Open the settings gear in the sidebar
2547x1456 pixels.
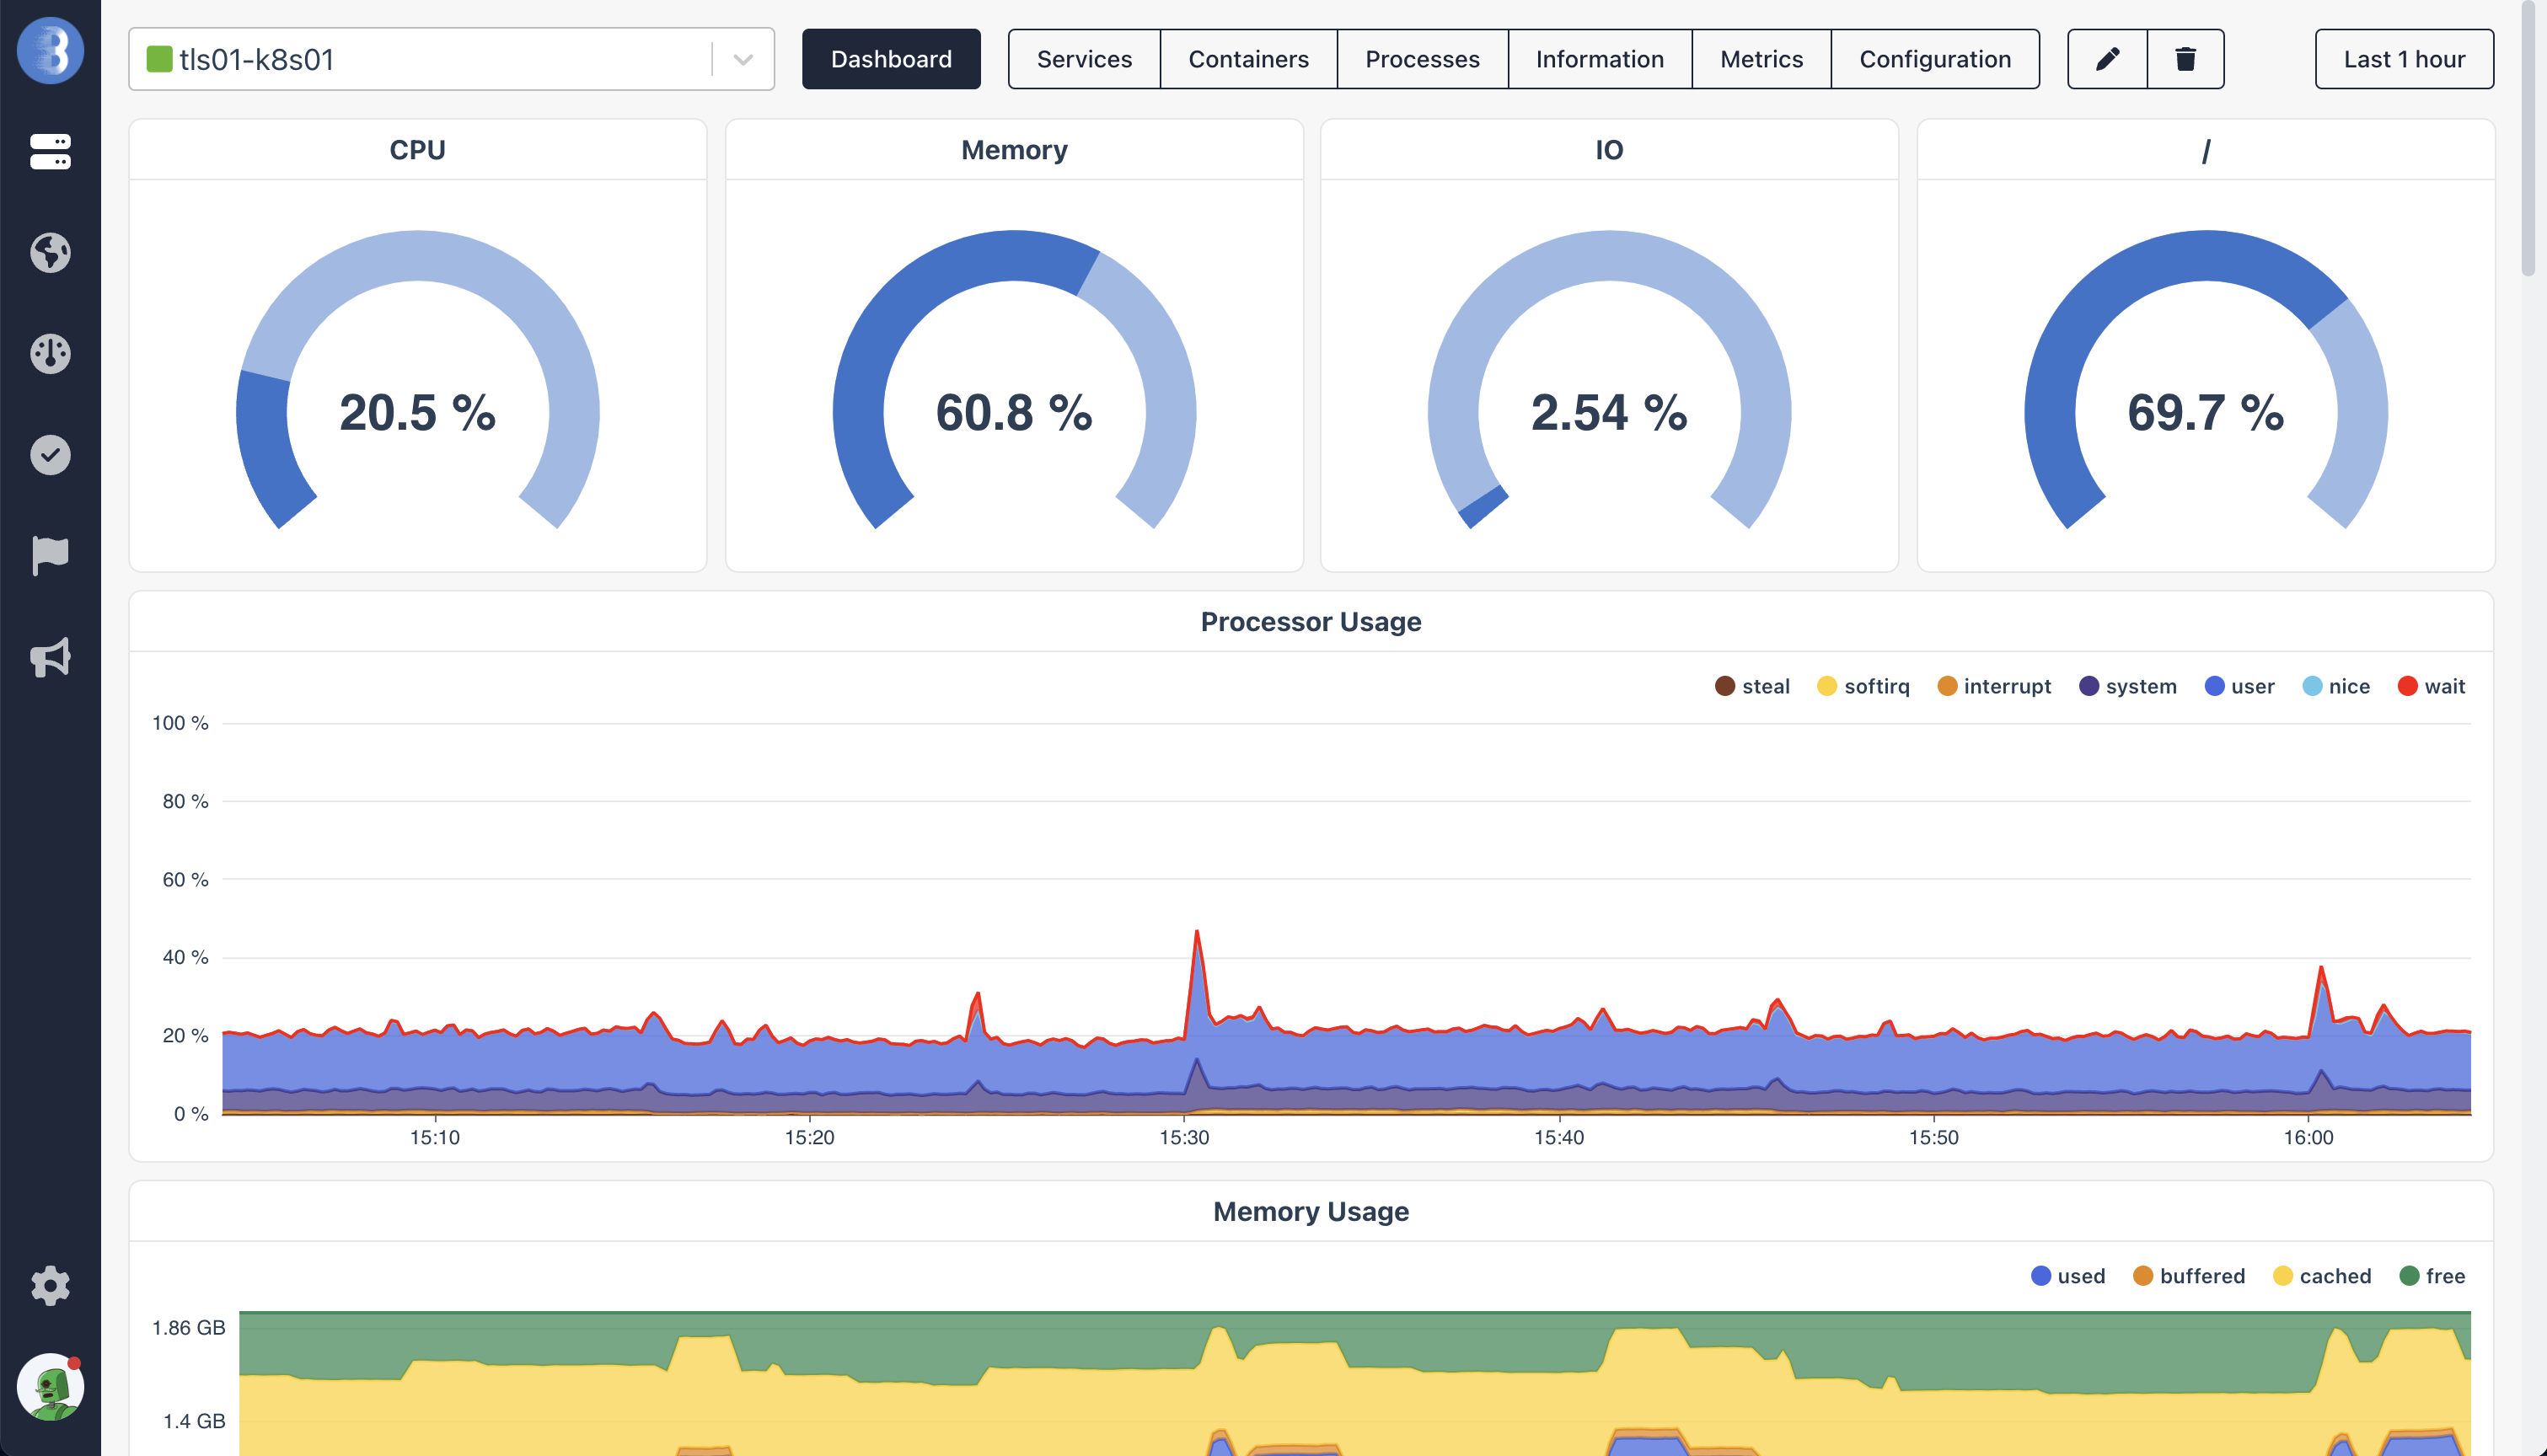(49, 1285)
